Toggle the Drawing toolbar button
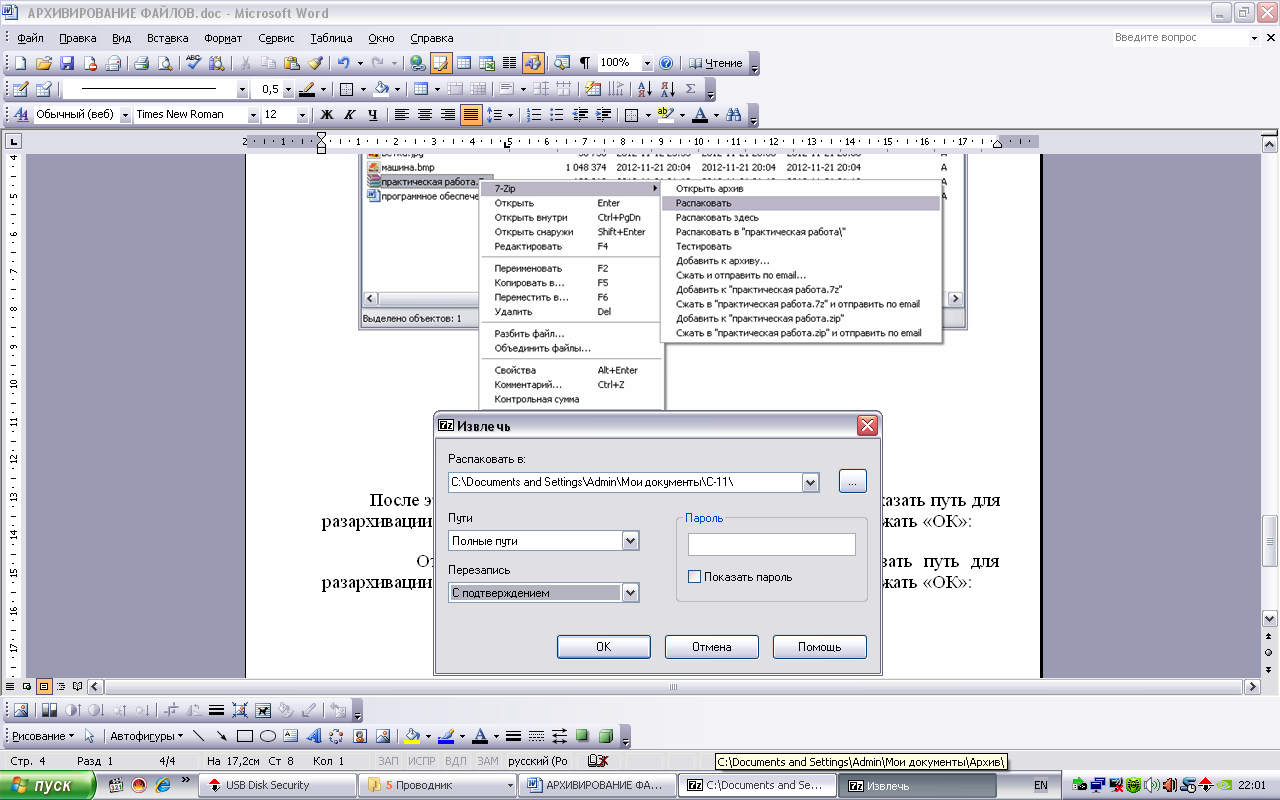 (x=532, y=63)
